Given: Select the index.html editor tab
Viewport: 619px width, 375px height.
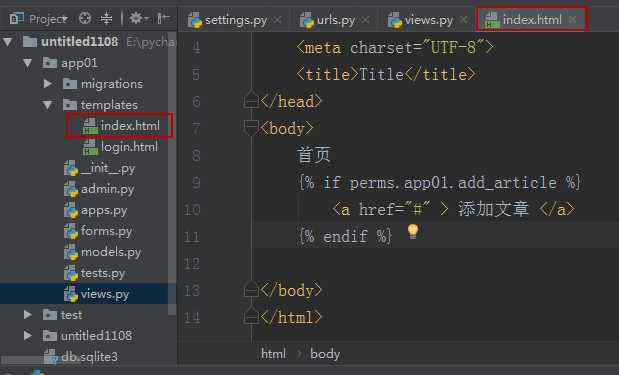Looking at the screenshot, I should click(532, 19).
